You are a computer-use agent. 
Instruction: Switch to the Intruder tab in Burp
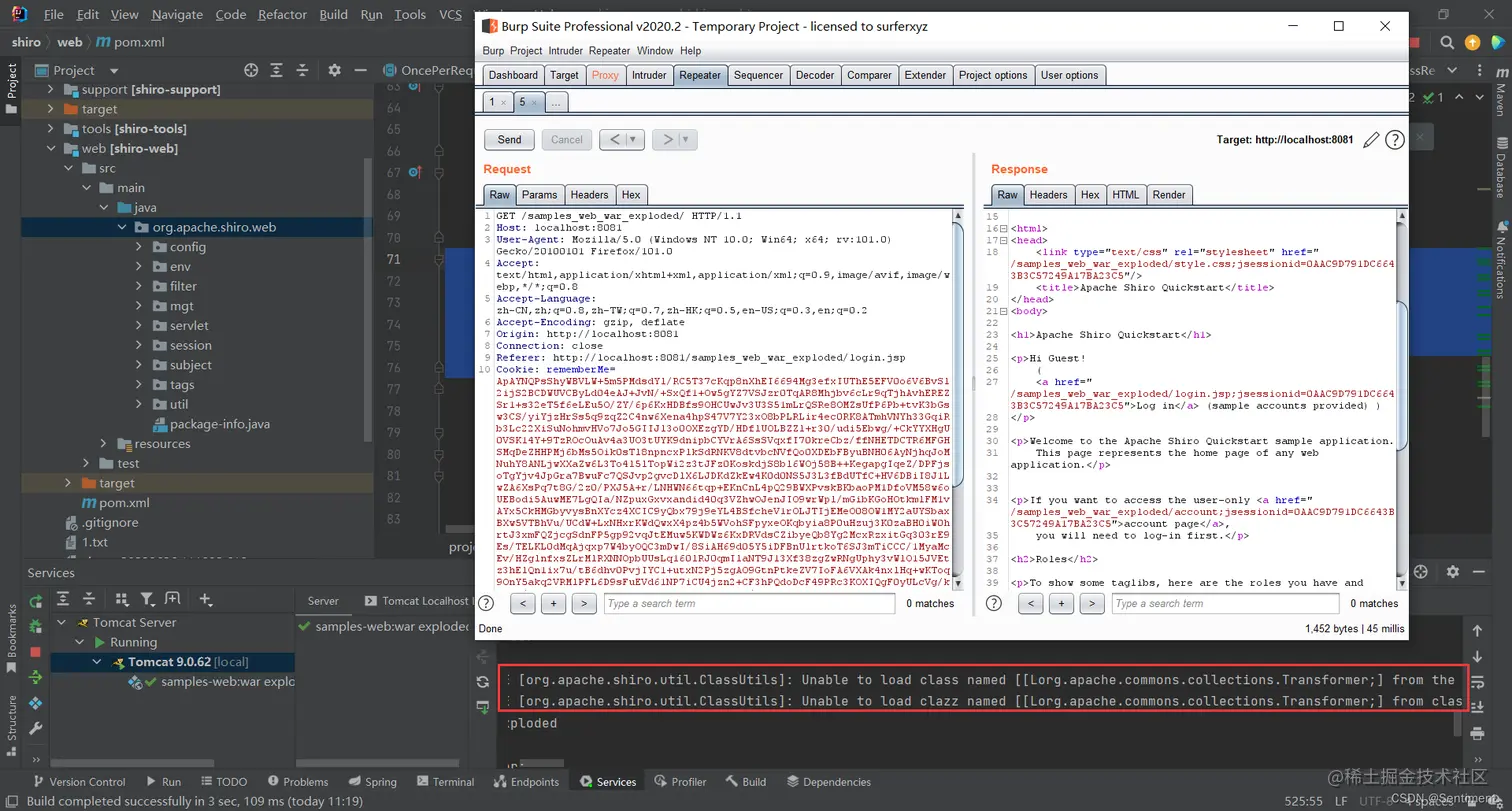pos(649,75)
